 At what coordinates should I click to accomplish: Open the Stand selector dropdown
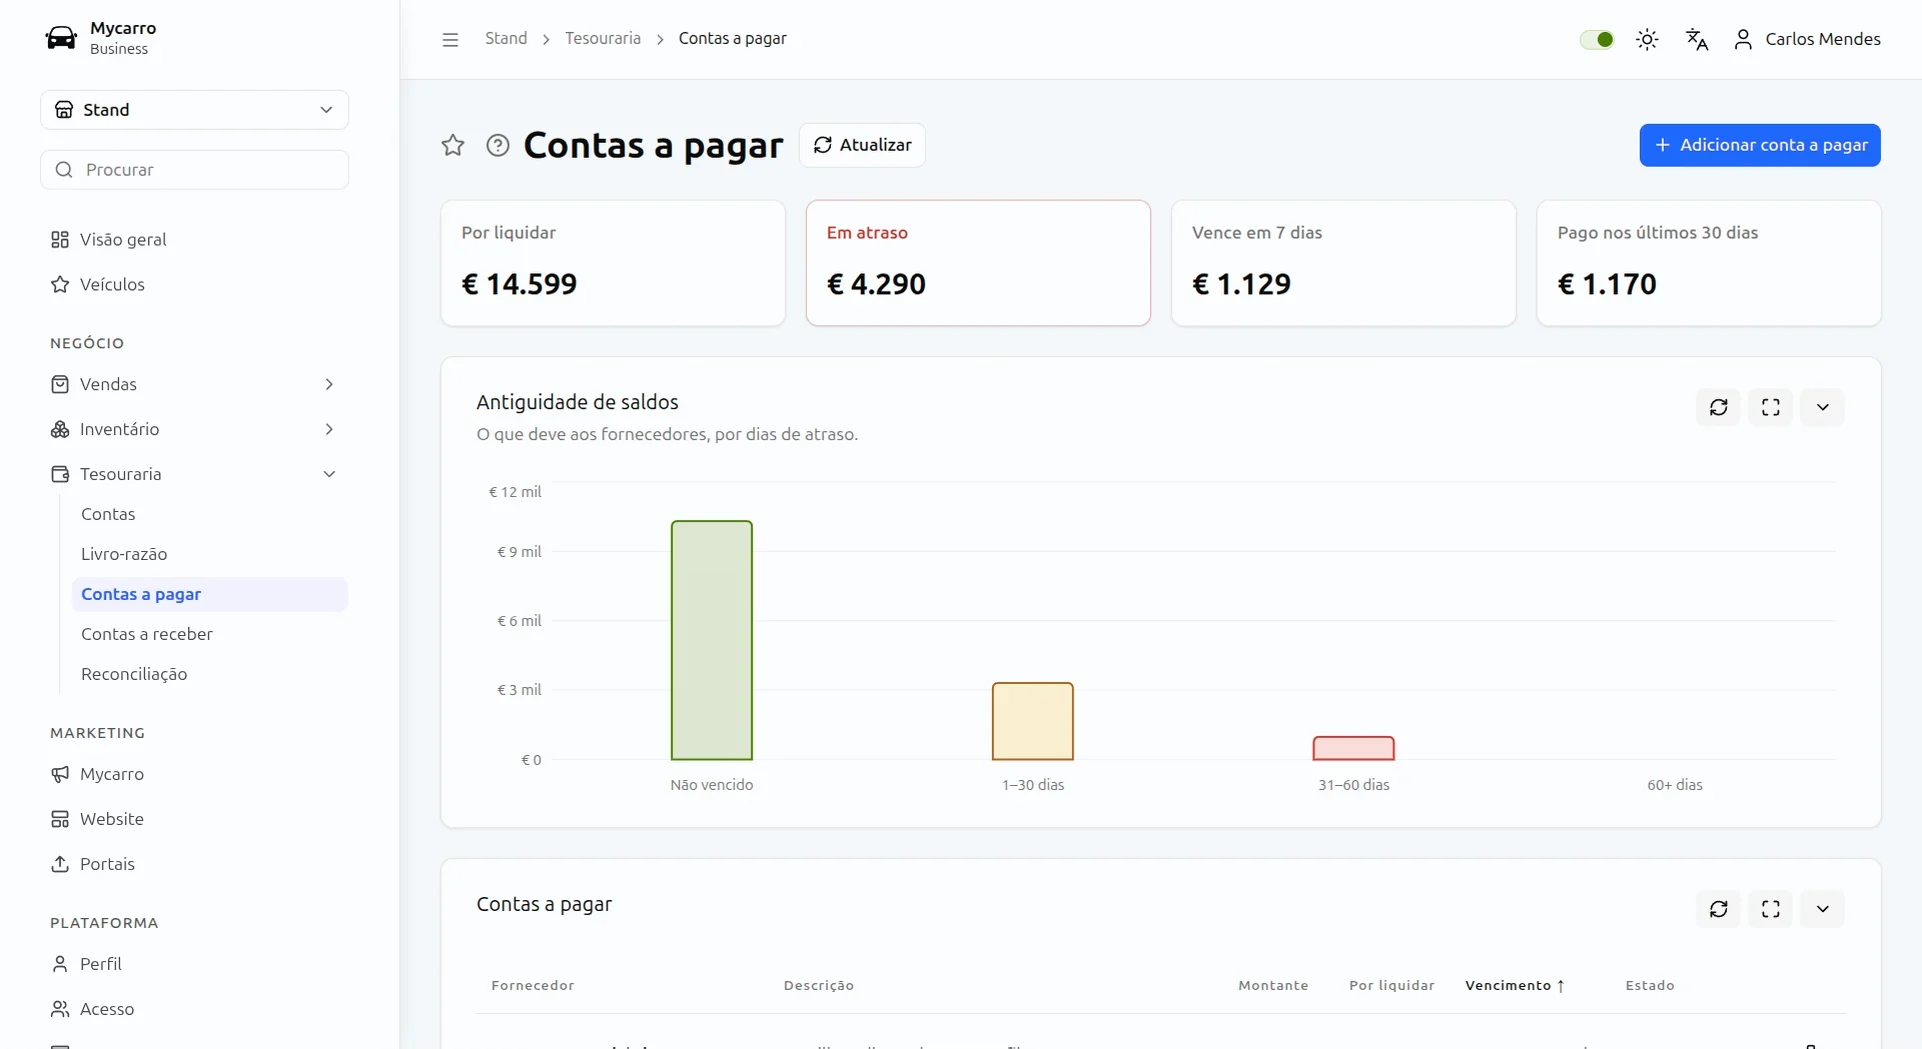coord(195,110)
